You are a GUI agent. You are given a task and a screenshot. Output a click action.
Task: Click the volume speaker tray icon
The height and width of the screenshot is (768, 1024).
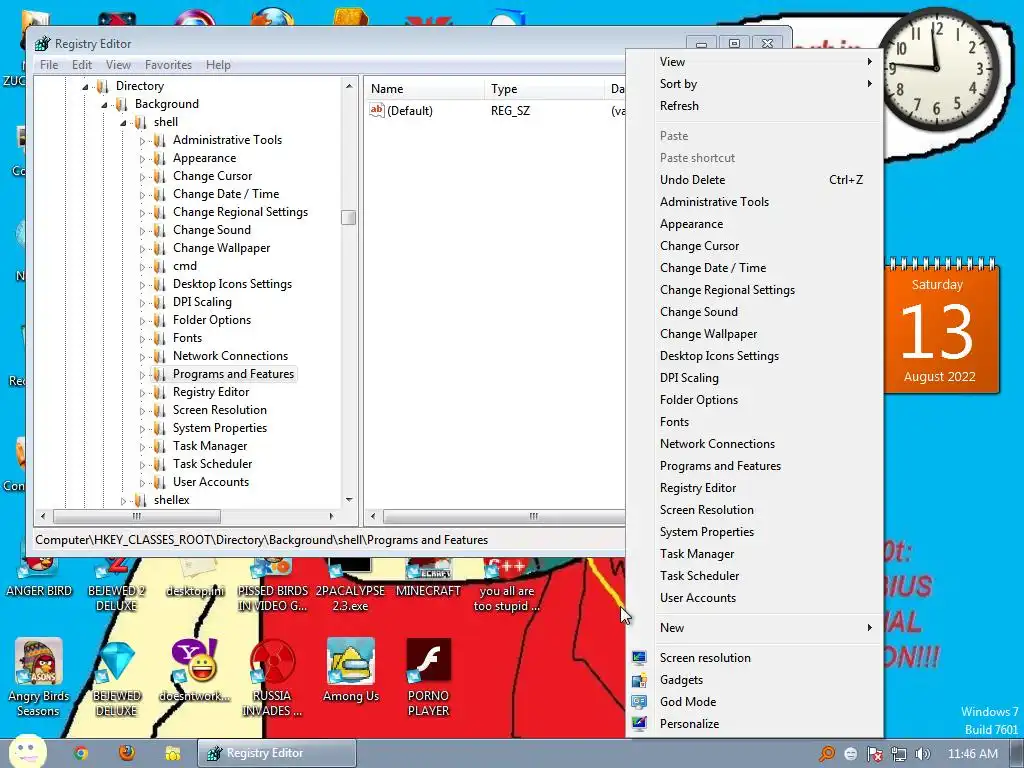[922, 754]
